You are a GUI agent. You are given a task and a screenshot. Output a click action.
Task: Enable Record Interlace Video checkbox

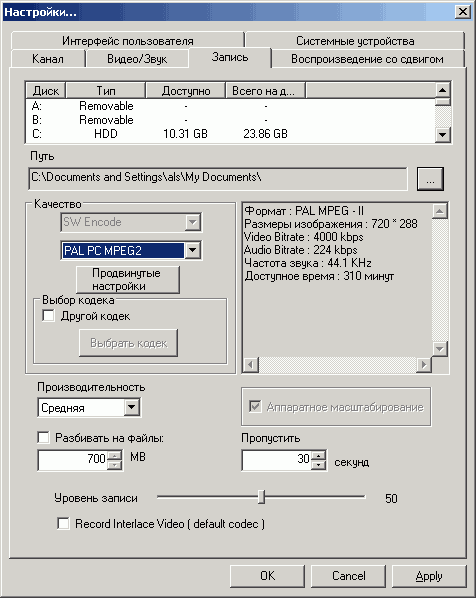63,524
